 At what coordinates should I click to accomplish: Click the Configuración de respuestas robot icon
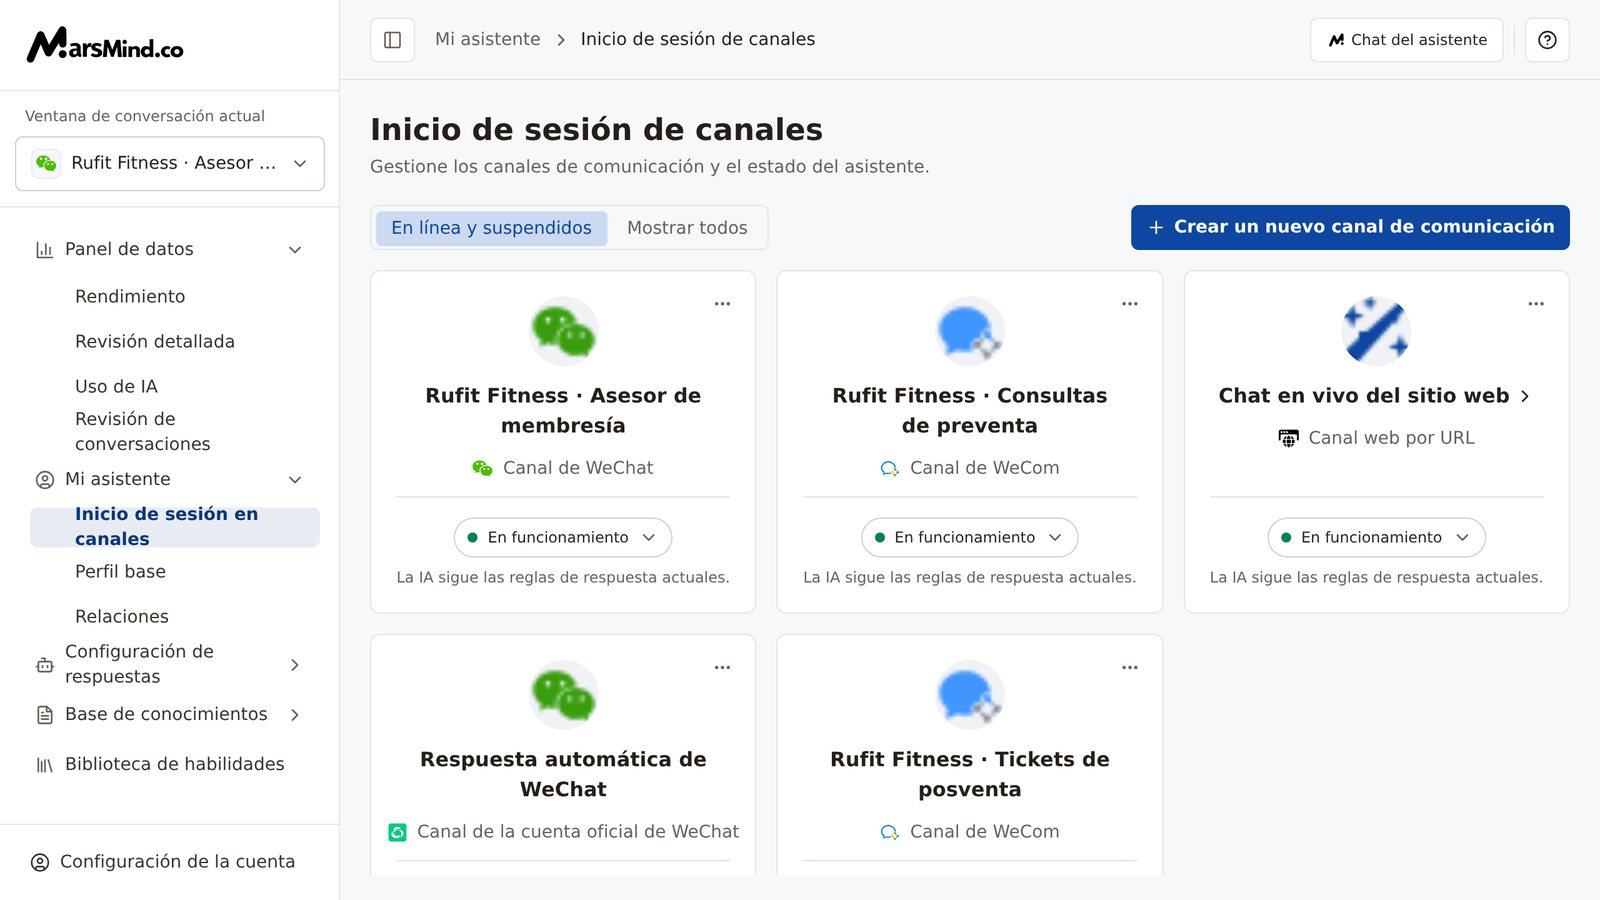(44, 665)
